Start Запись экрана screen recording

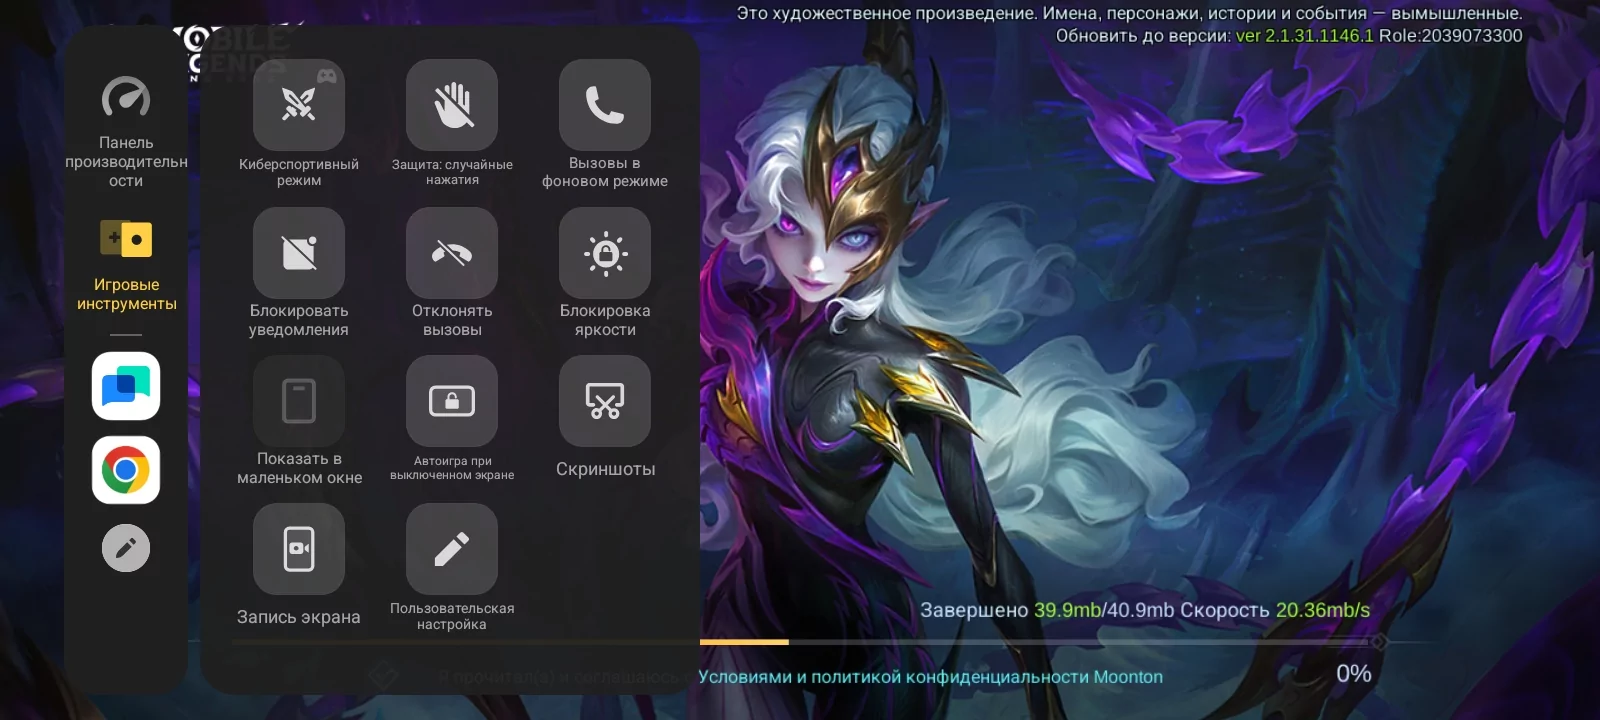click(x=299, y=549)
